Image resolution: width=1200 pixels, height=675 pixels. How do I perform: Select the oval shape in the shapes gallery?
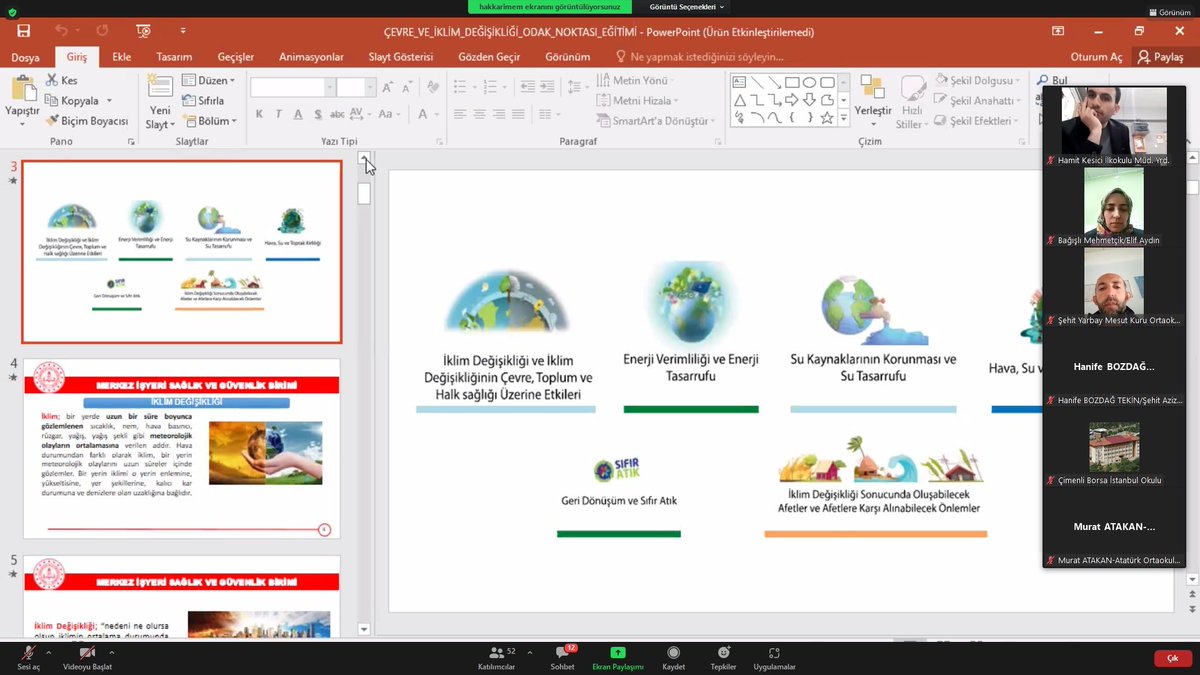(810, 82)
